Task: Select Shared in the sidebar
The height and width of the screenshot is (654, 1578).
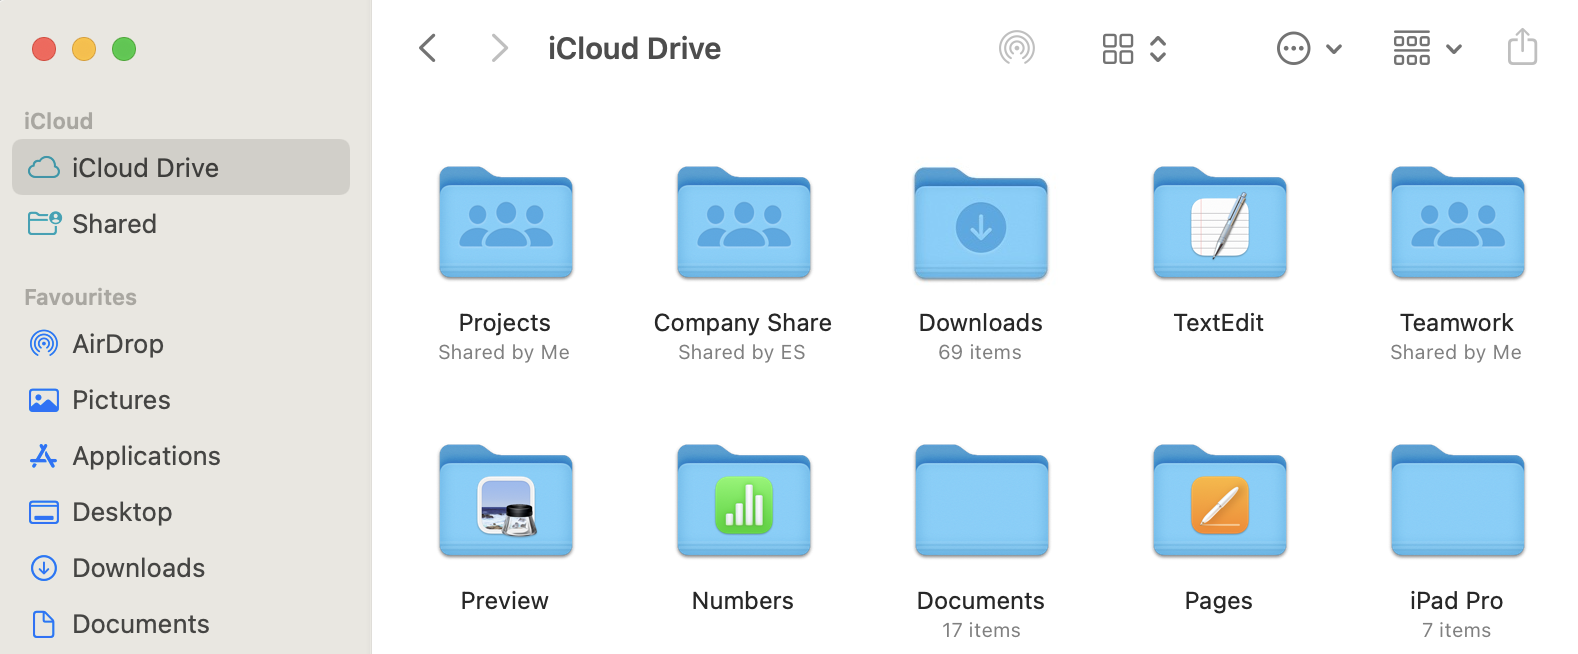Action: click(114, 224)
